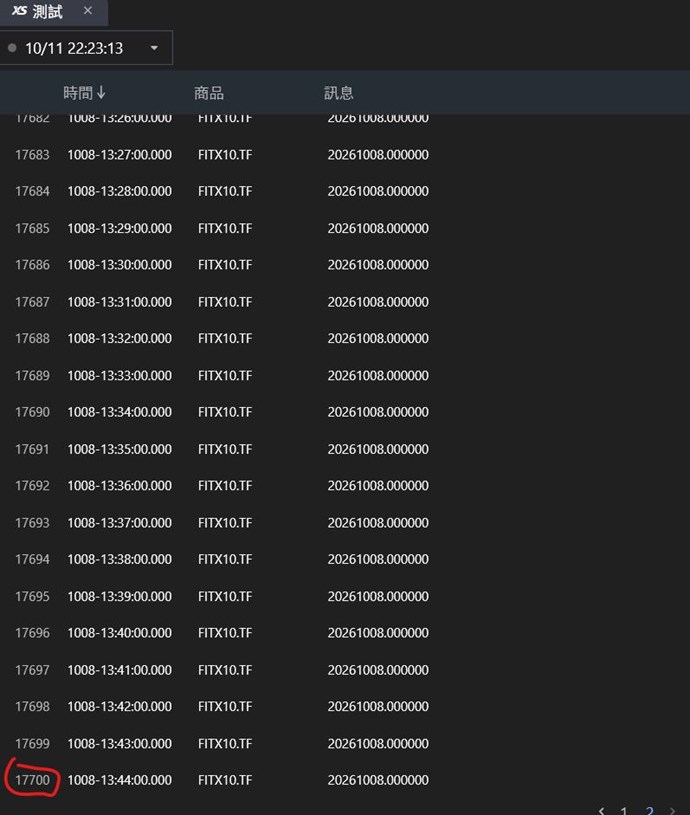
Task: Click the previous page arrow
Action: click(x=602, y=810)
